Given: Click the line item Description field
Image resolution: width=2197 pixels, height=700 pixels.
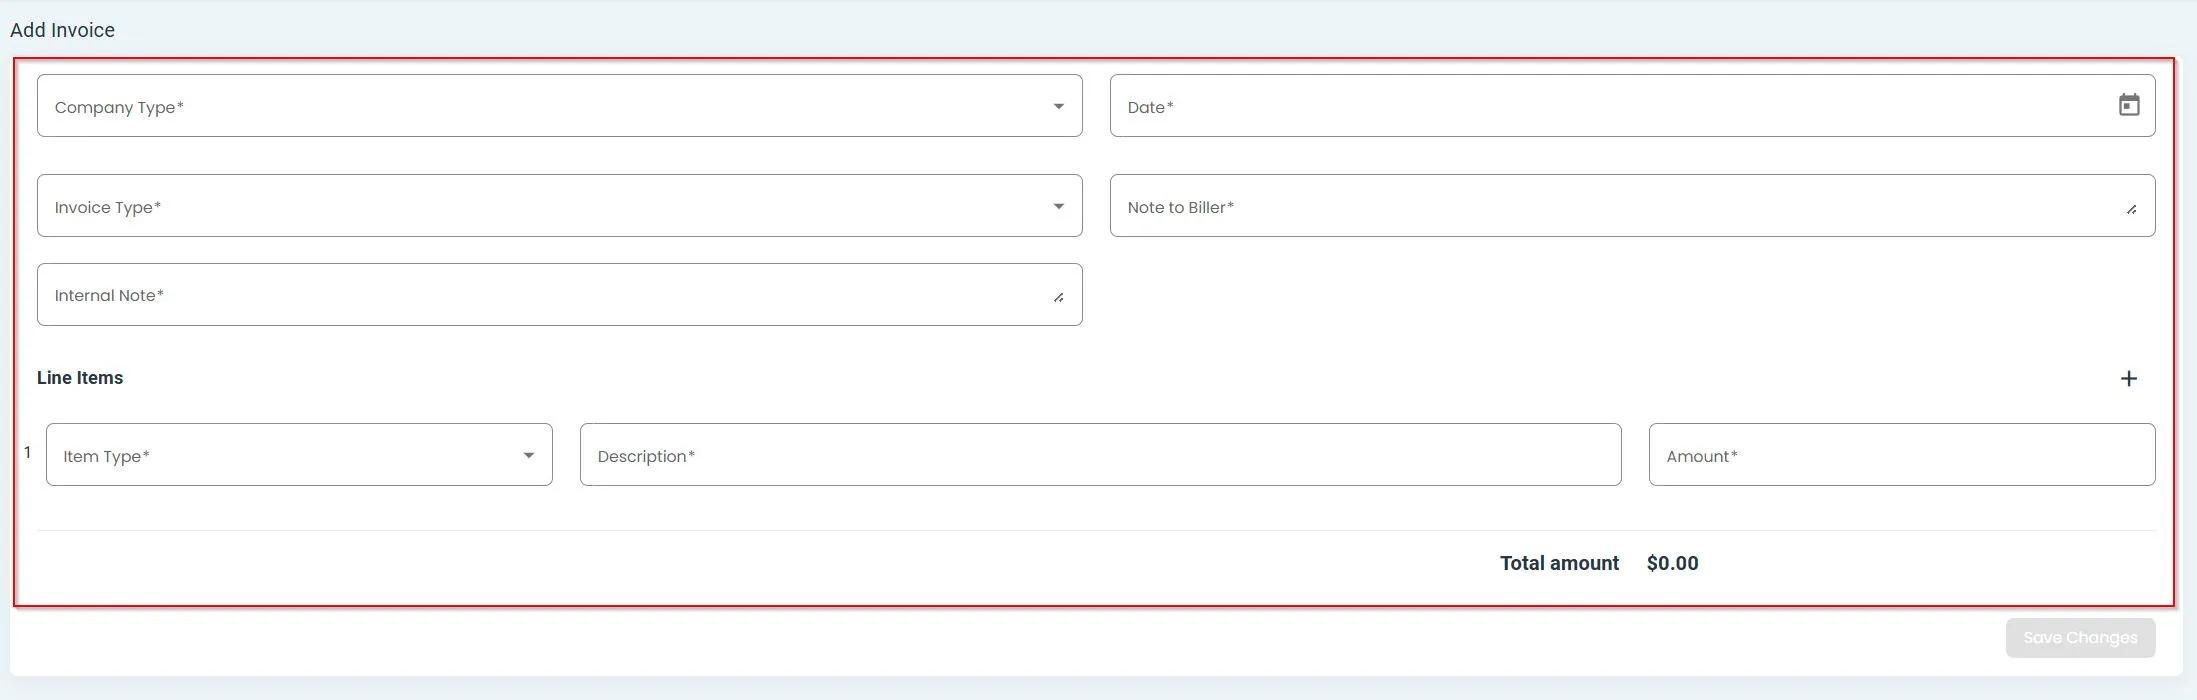Looking at the screenshot, I should coord(1100,455).
